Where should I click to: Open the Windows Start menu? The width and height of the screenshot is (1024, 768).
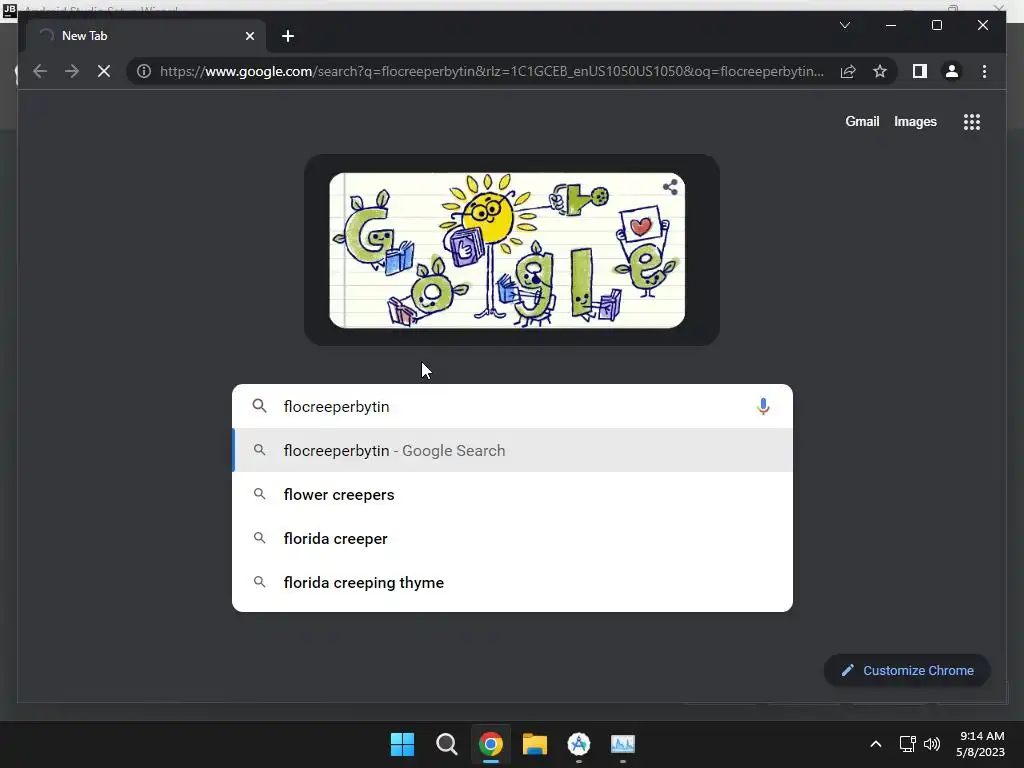[x=402, y=744]
